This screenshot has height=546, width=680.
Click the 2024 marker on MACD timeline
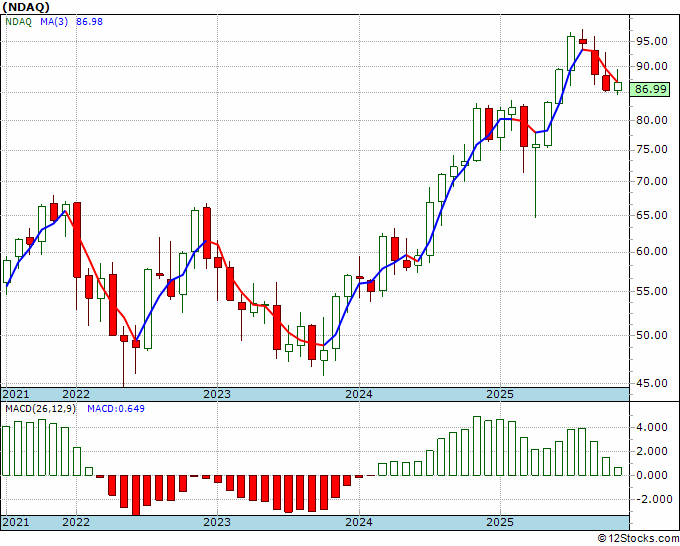pyautogui.click(x=359, y=522)
